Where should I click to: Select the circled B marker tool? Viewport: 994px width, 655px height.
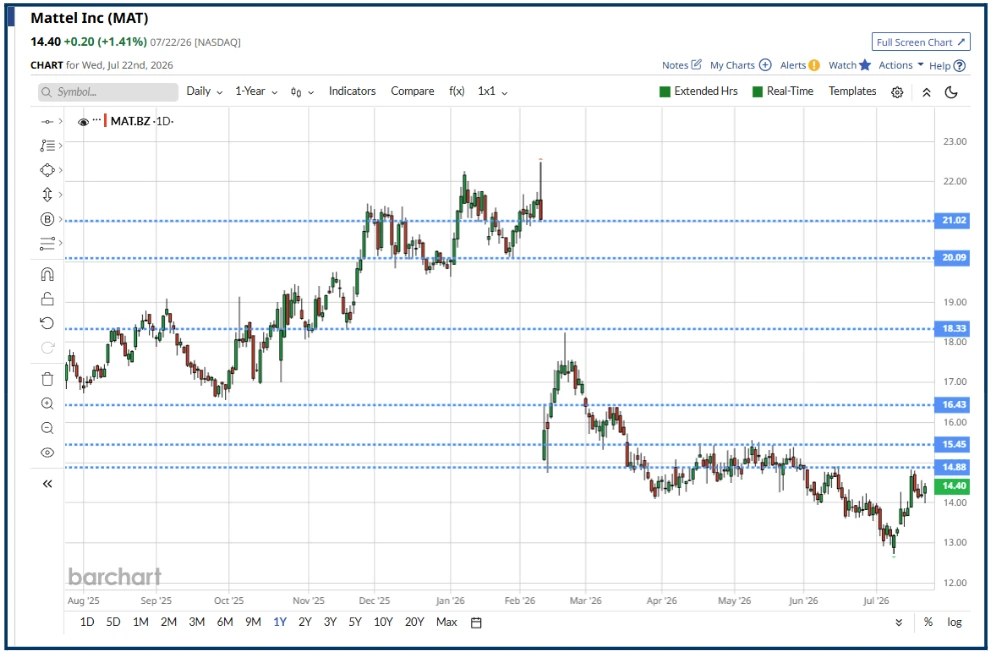click(x=47, y=219)
